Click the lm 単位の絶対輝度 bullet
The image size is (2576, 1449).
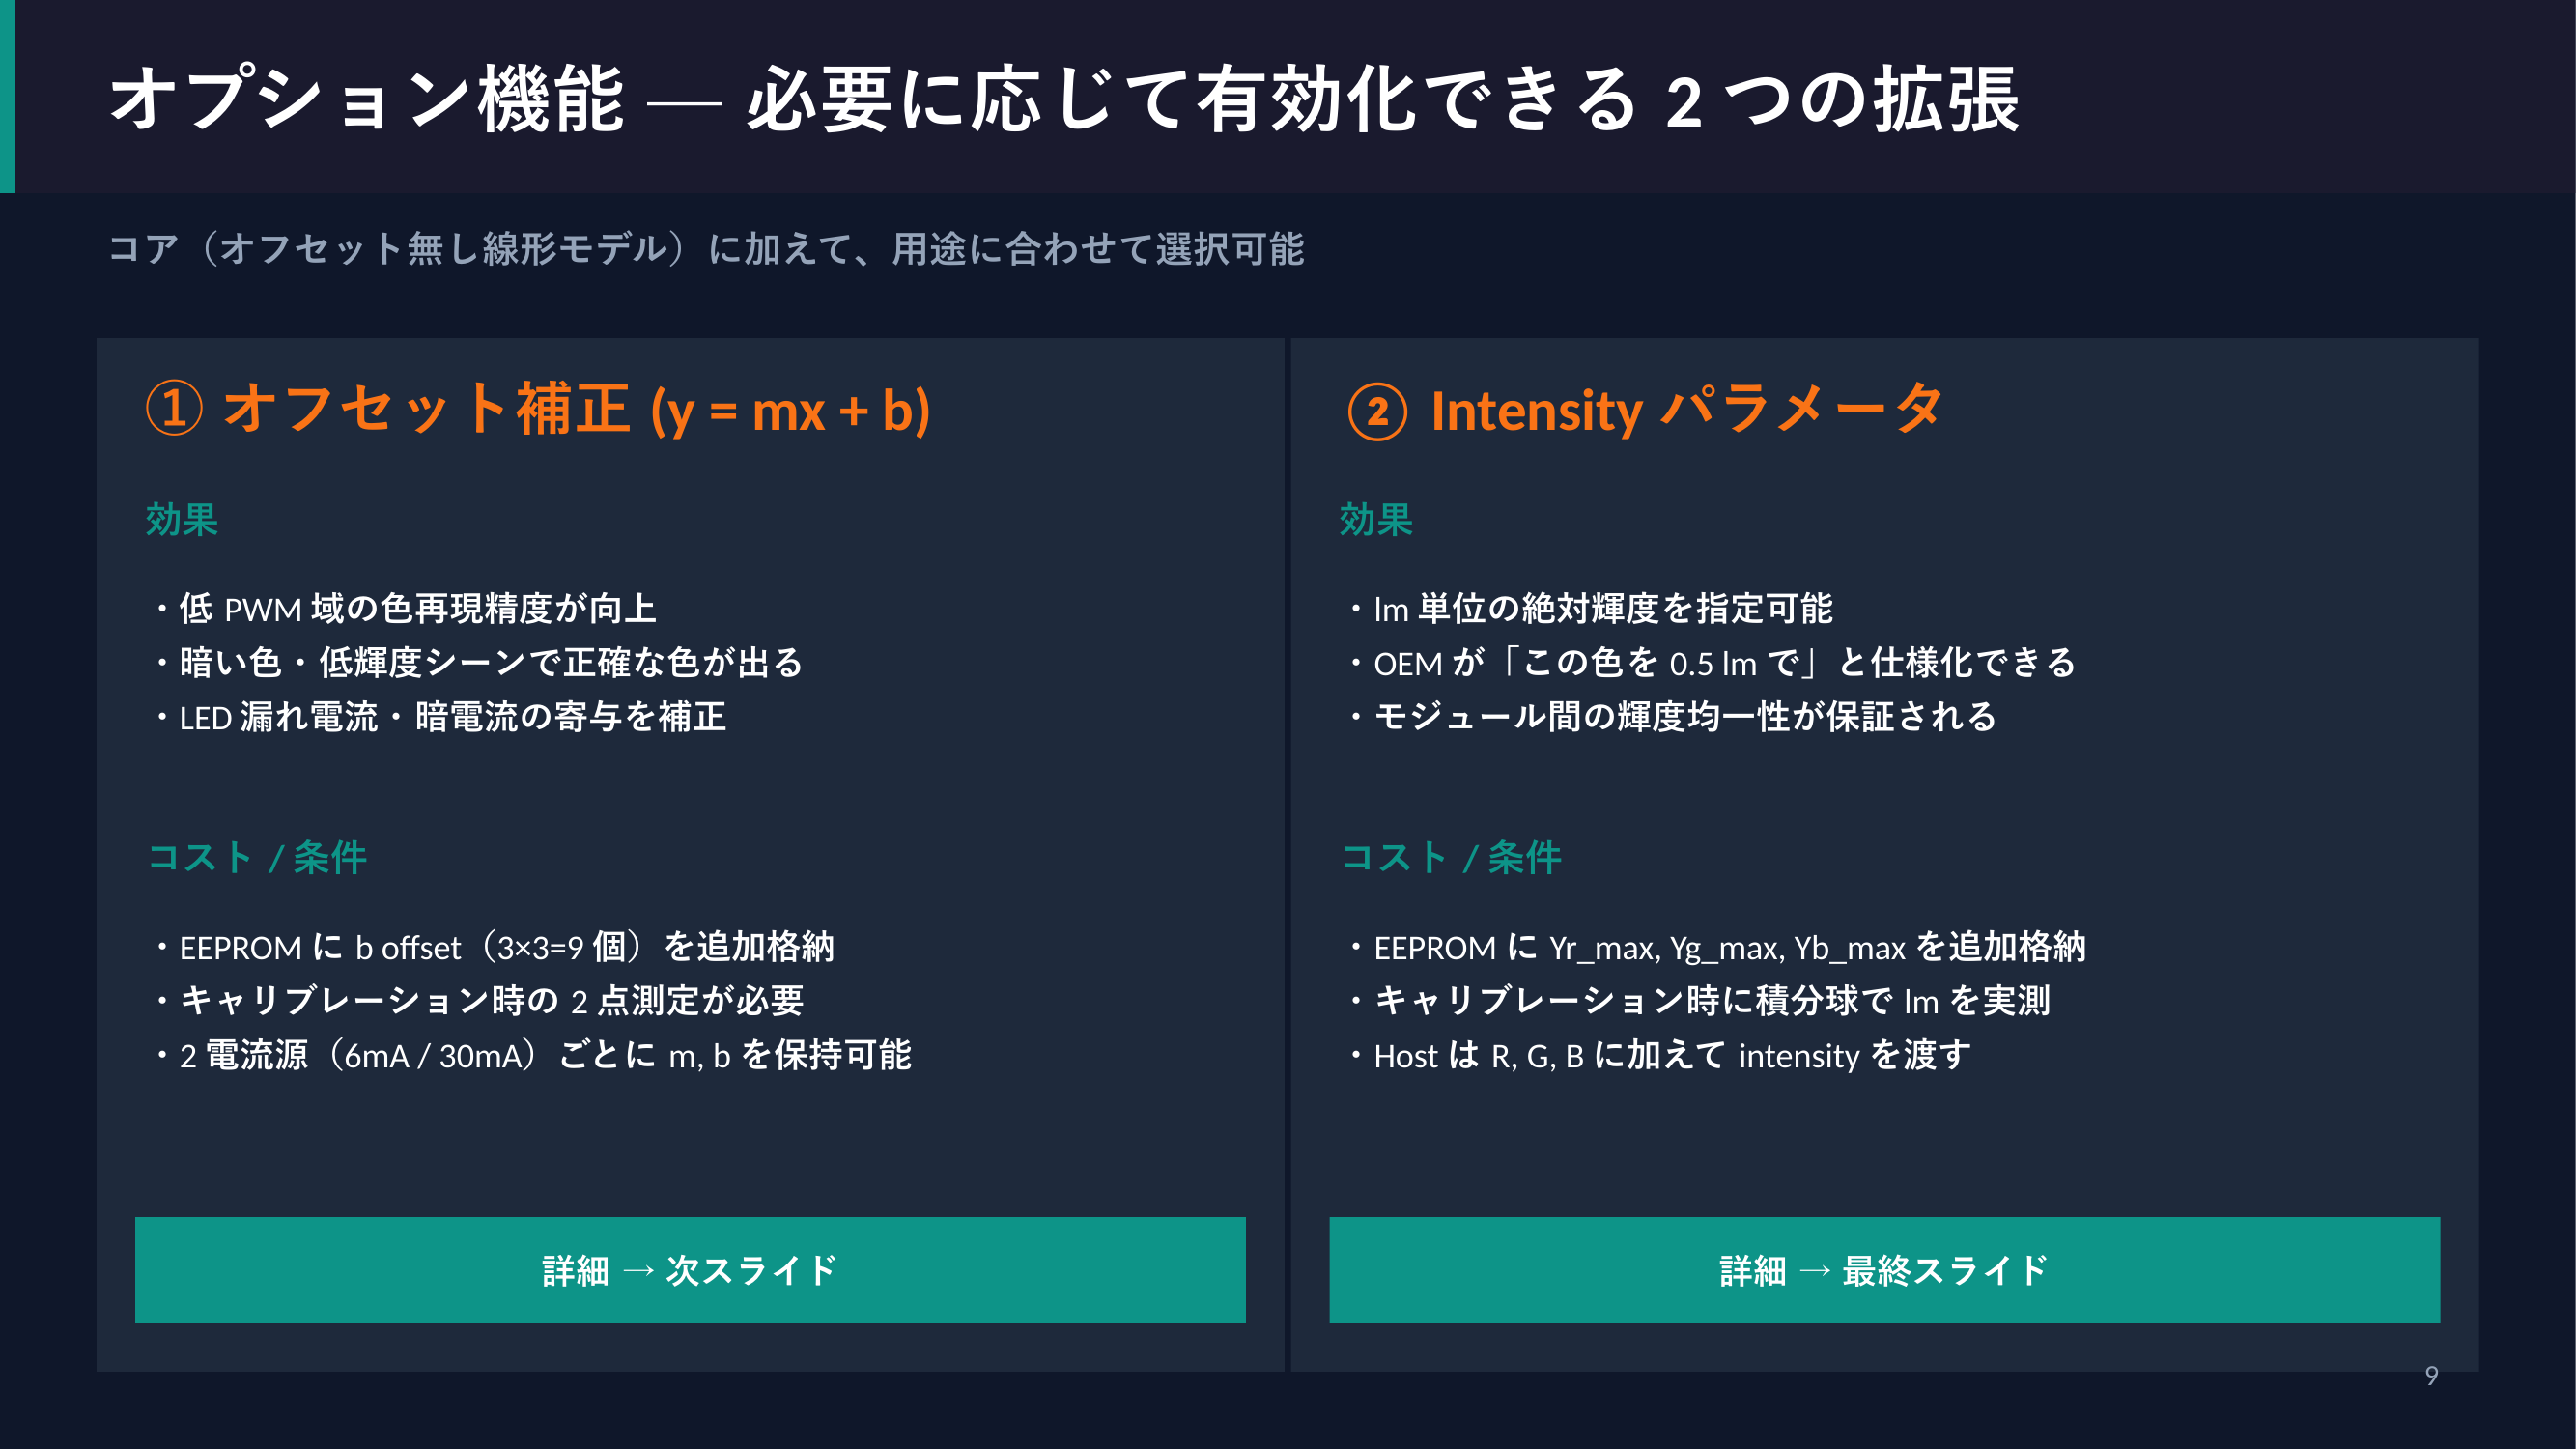1602,608
